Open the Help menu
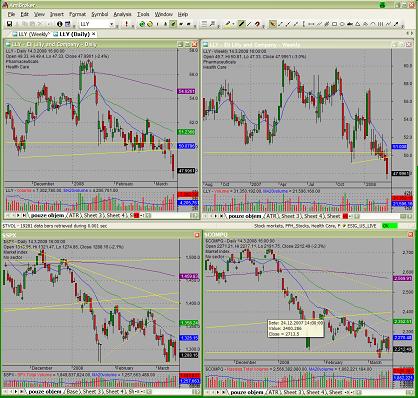The width and height of the screenshot is (418, 398). (x=183, y=14)
